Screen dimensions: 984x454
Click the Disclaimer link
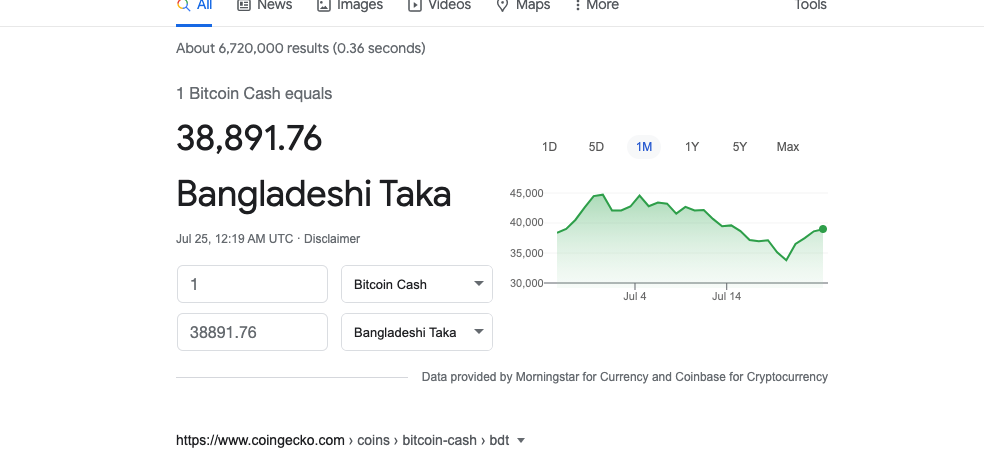click(x=332, y=239)
